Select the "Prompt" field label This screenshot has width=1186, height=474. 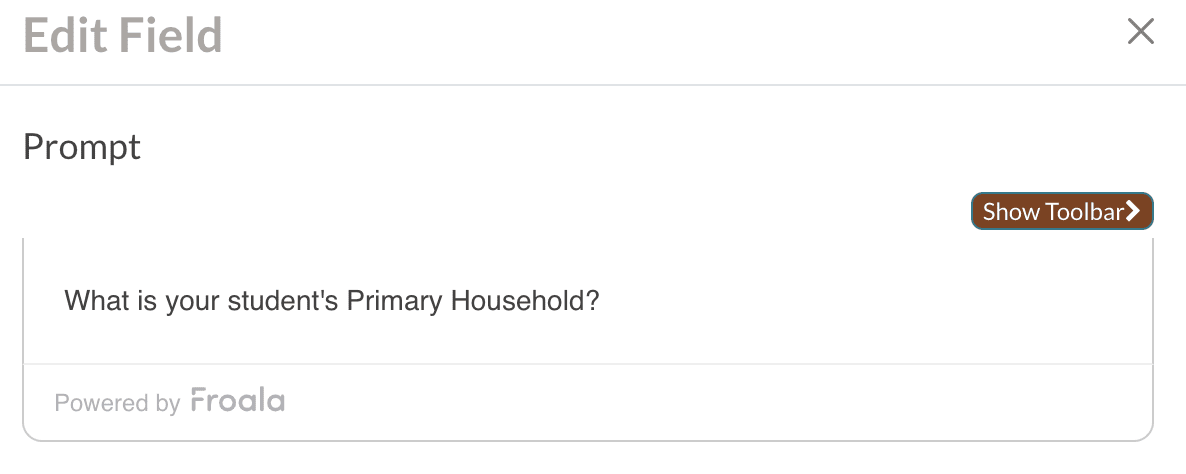(82, 148)
